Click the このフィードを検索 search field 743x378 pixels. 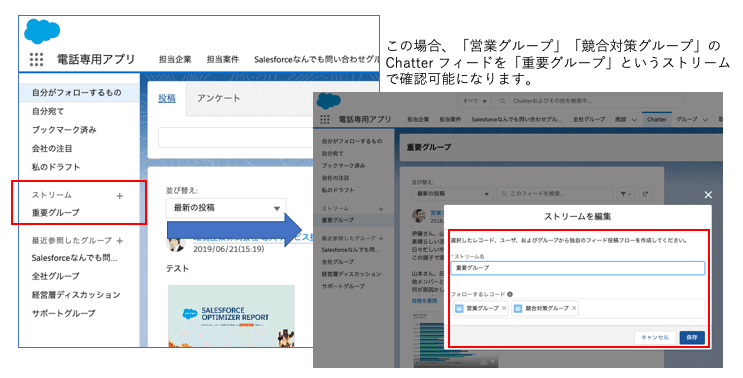(554, 194)
